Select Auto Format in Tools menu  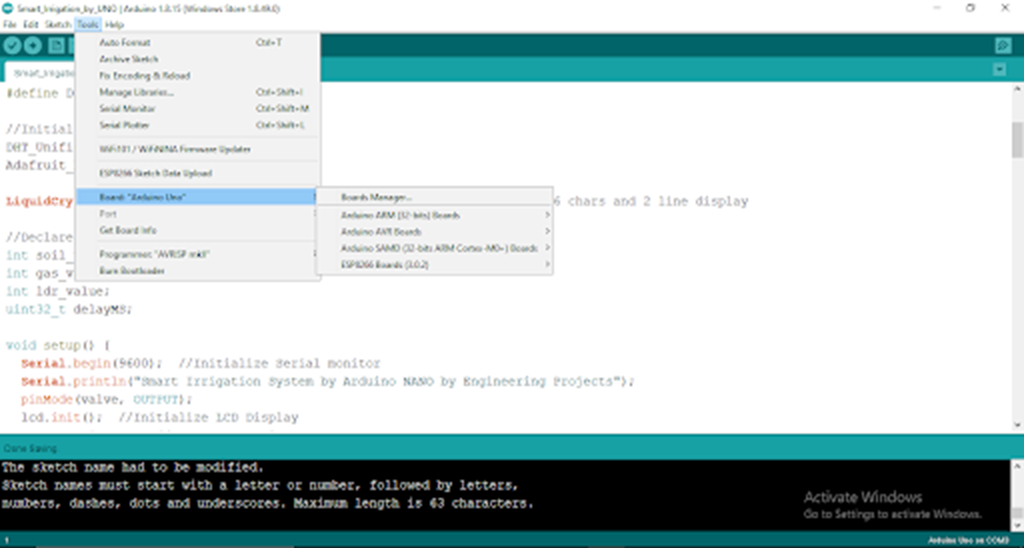[x=197, y=42]
